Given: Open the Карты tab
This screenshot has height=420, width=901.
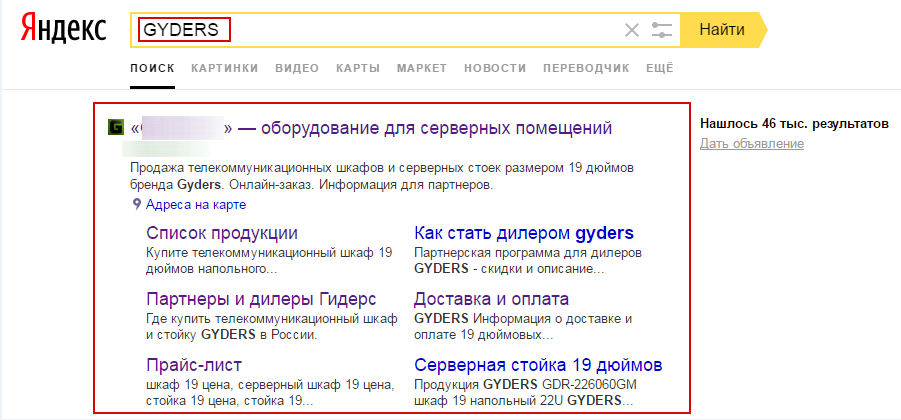Looking at the screenshot, I should point(358,68).
